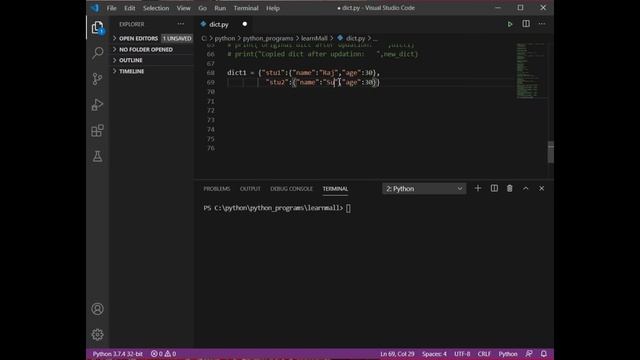
Task: Click python folder in breadcrumb
Action: point(225,38)
